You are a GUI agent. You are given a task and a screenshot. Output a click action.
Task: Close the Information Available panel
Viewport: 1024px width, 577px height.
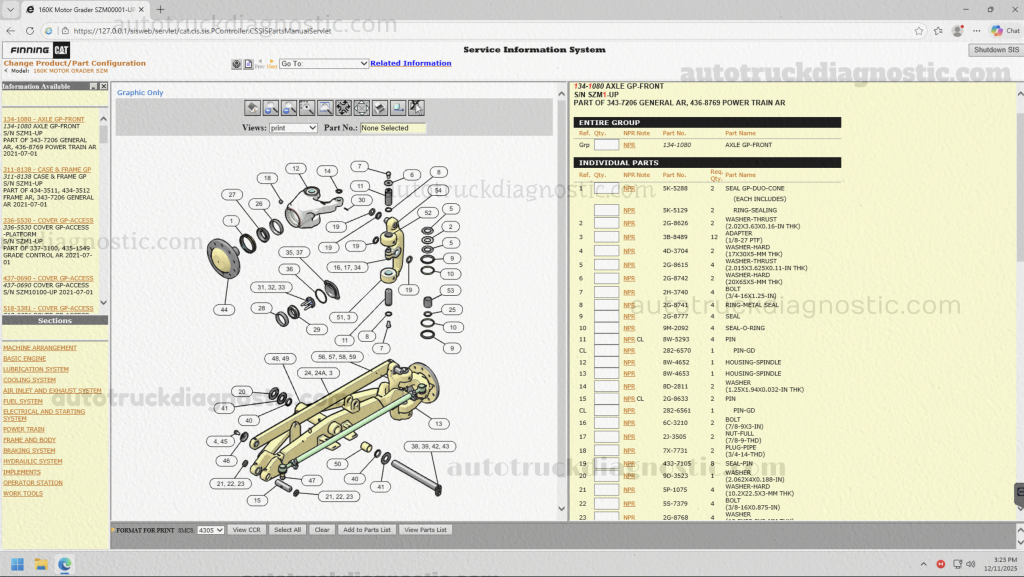pos(103,86)
